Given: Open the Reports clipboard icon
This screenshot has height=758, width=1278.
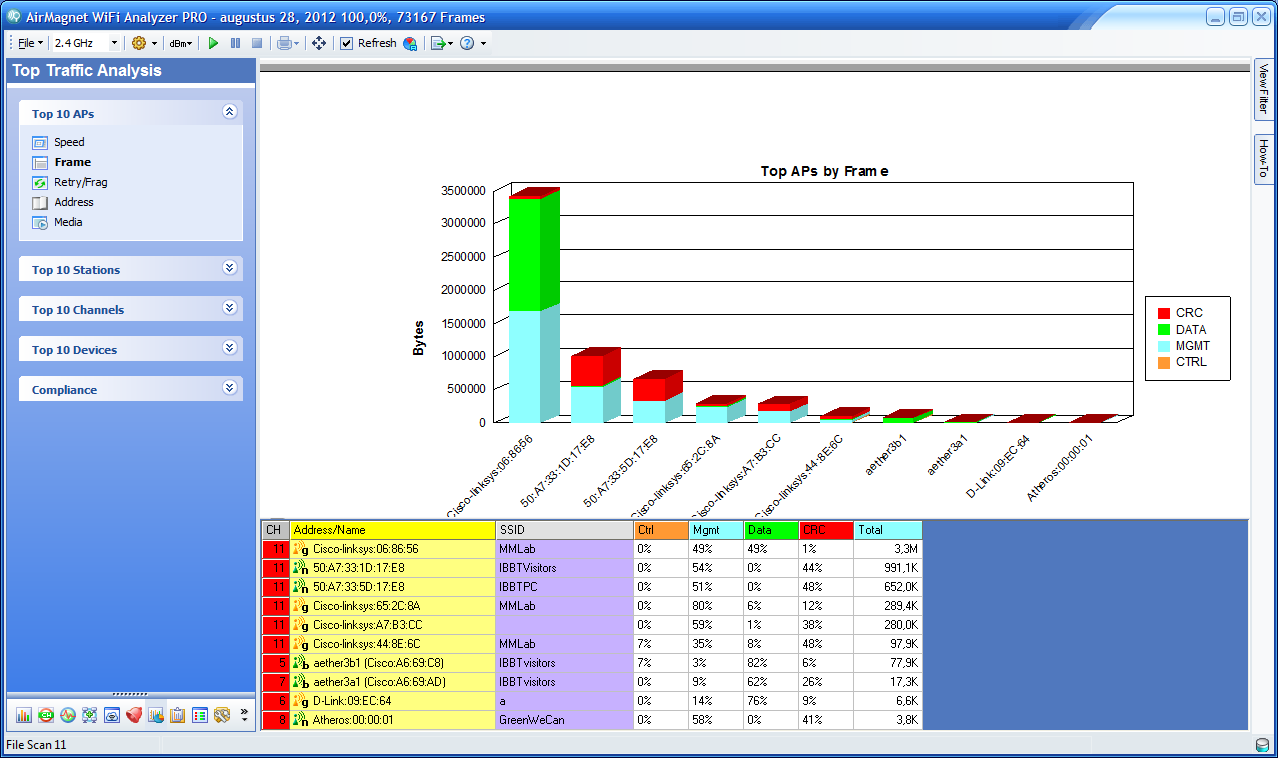Looking at the screenshot, I should [178, 715].
